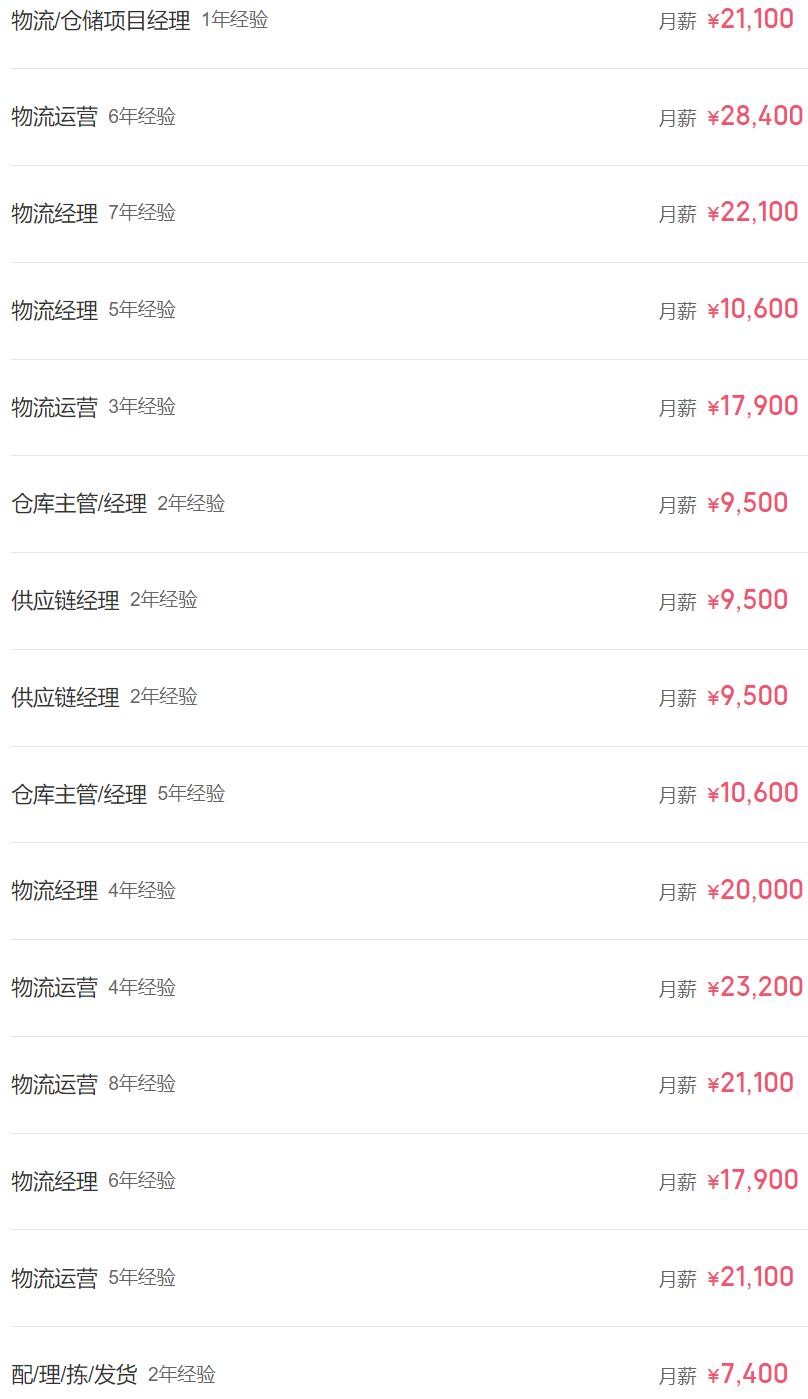The width and height of the screenshot is (808, 1399).
Task: Open the 物流运营 4年经验 job title
Action: 54,988
